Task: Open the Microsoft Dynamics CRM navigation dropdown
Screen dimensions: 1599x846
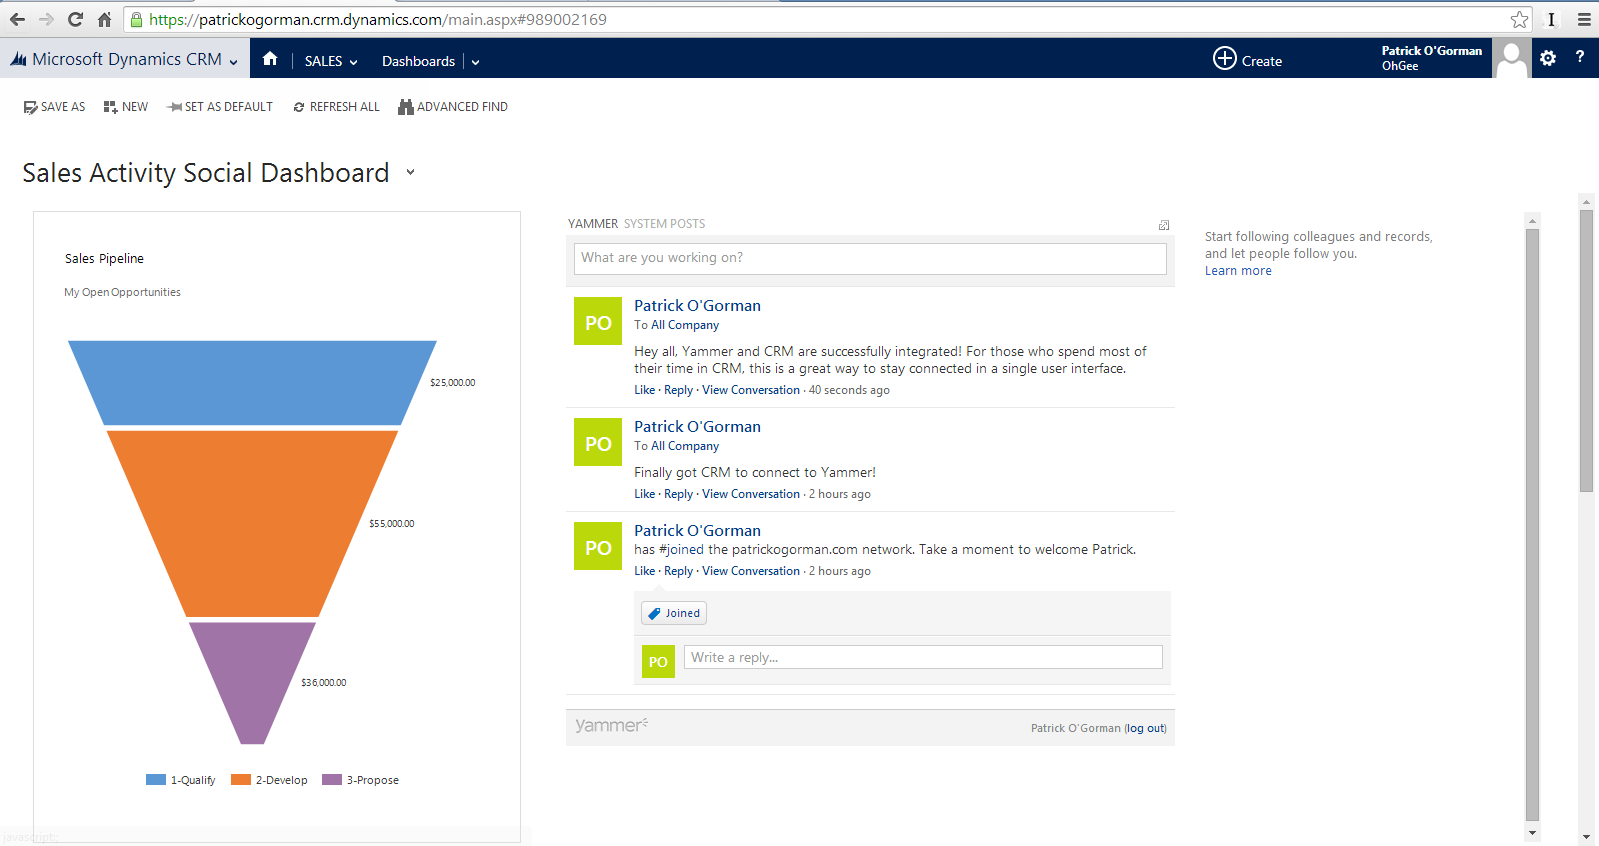Action: point(233,62)
